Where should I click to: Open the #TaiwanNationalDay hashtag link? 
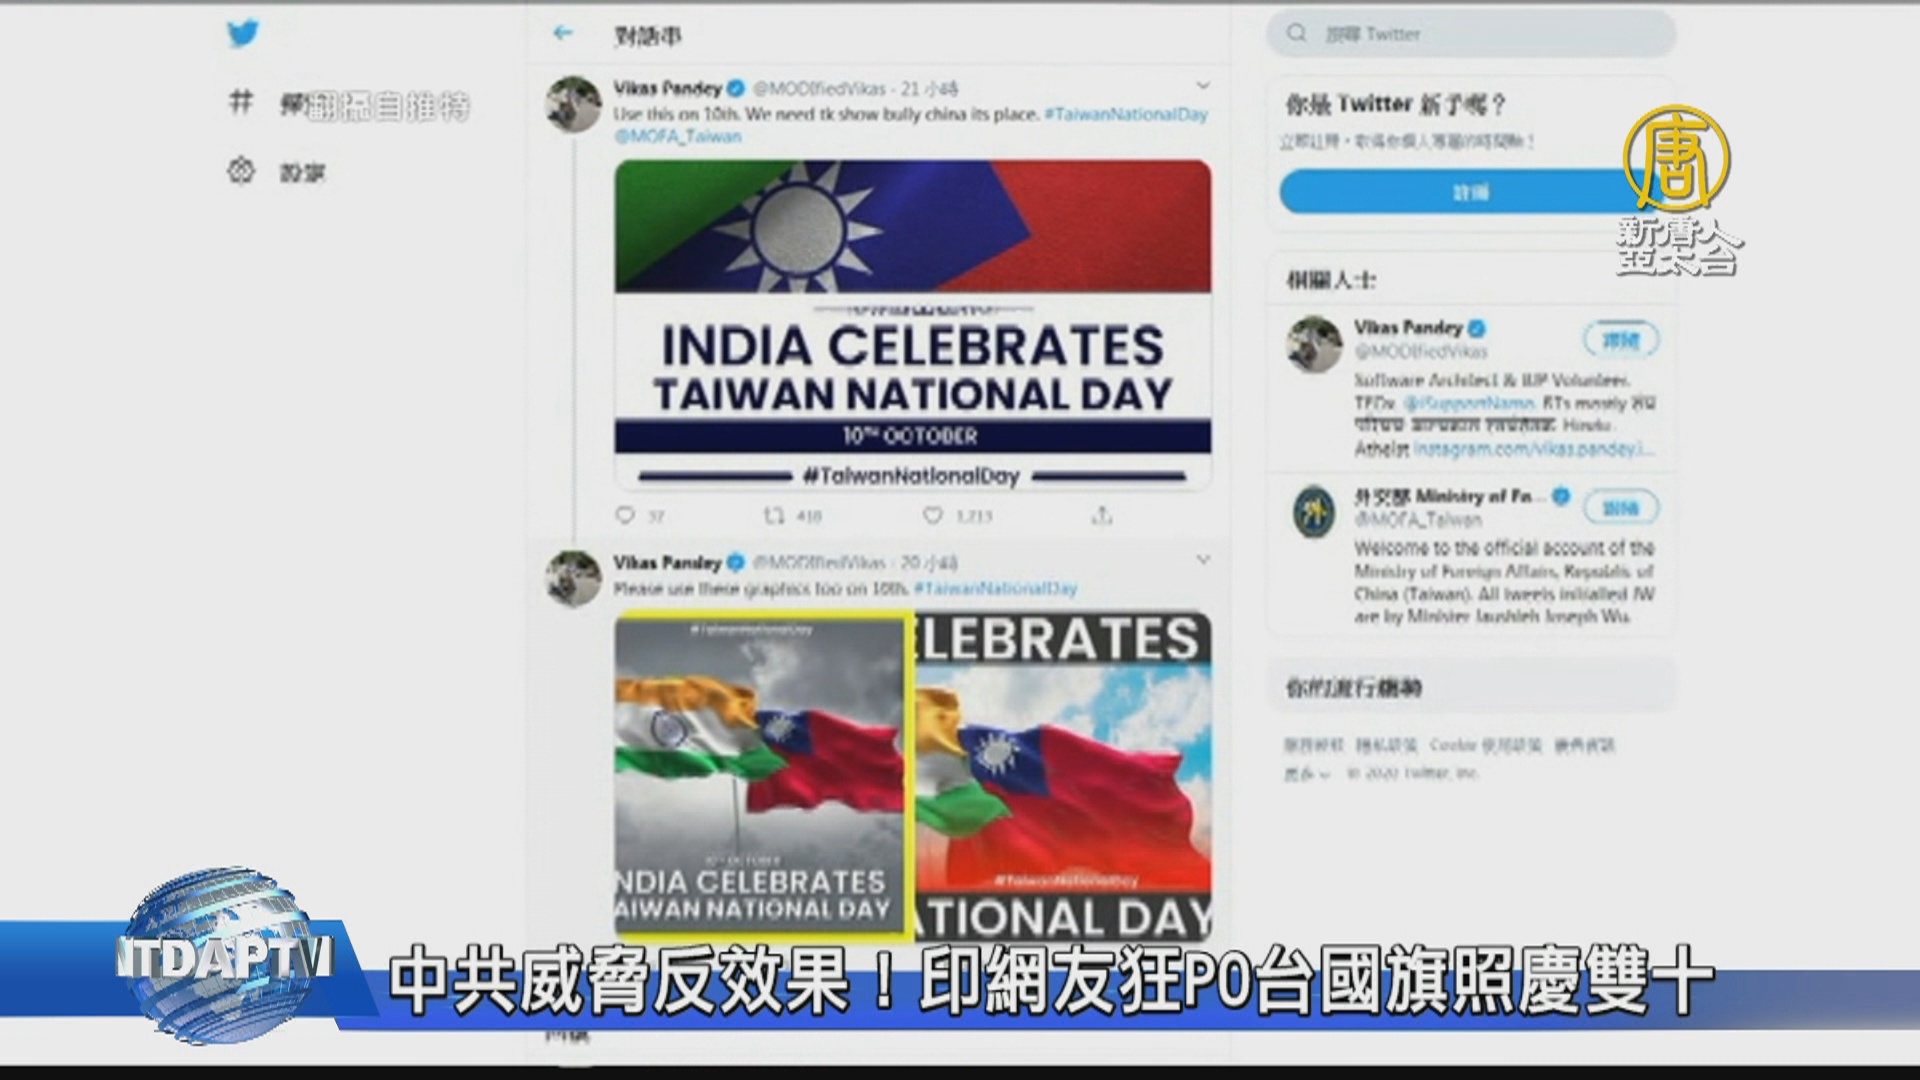(x=1126, y=114)
